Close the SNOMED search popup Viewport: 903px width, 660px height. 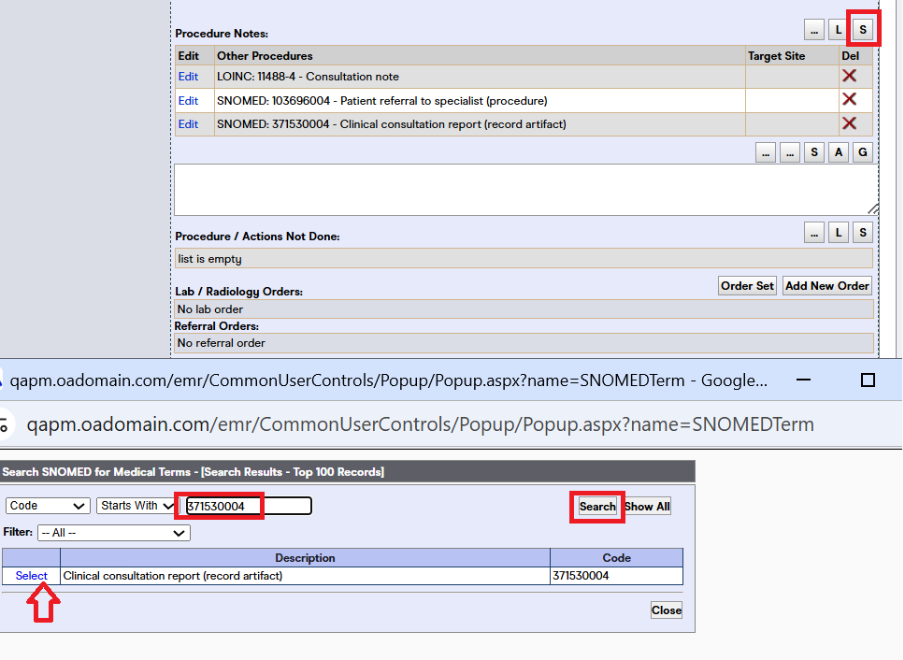pyautogui.click(x=665, y=609)
